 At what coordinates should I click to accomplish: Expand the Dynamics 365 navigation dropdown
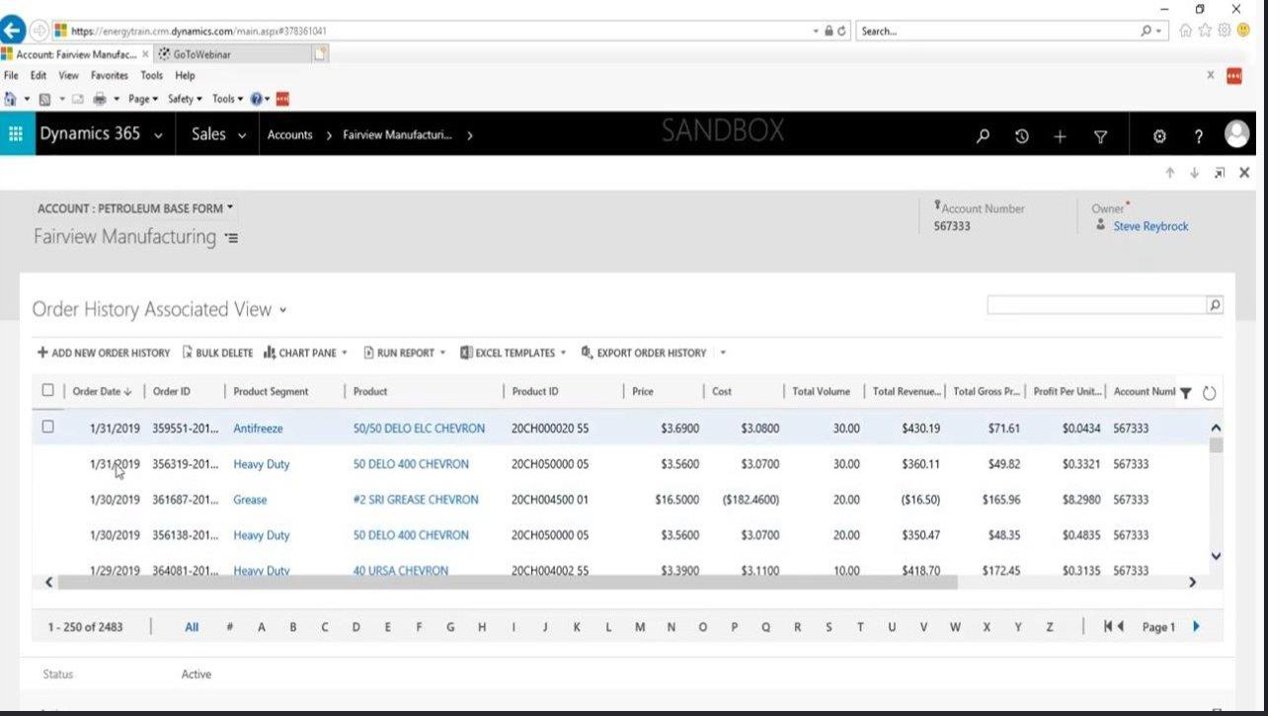158,135
